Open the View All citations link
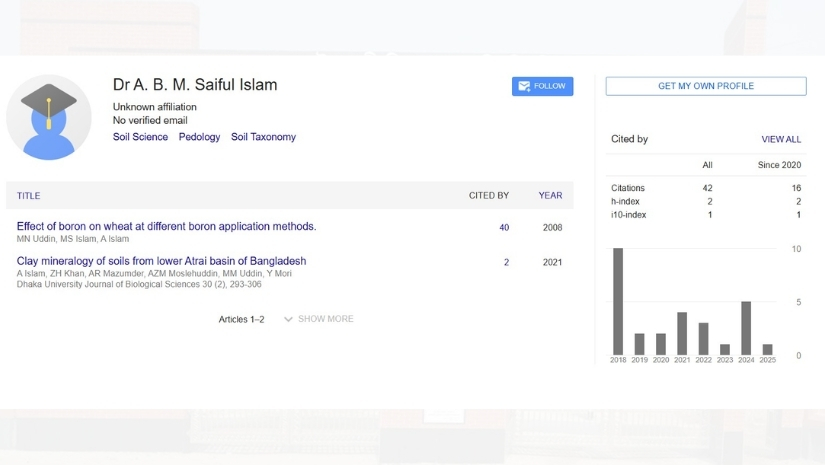825x465 pixels. (x=780, y=140)
